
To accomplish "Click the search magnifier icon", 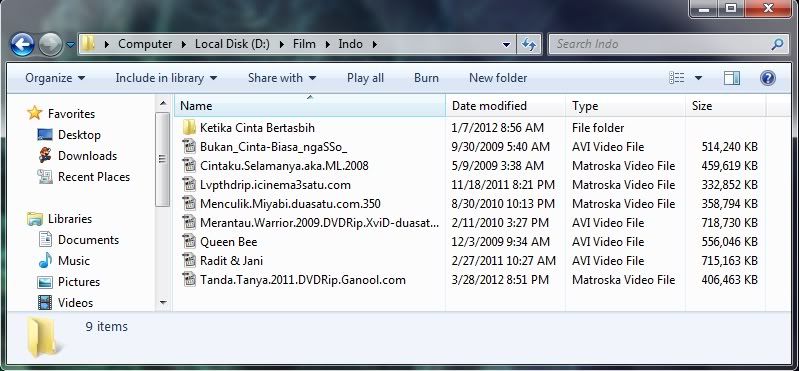I will click(778, 44).
